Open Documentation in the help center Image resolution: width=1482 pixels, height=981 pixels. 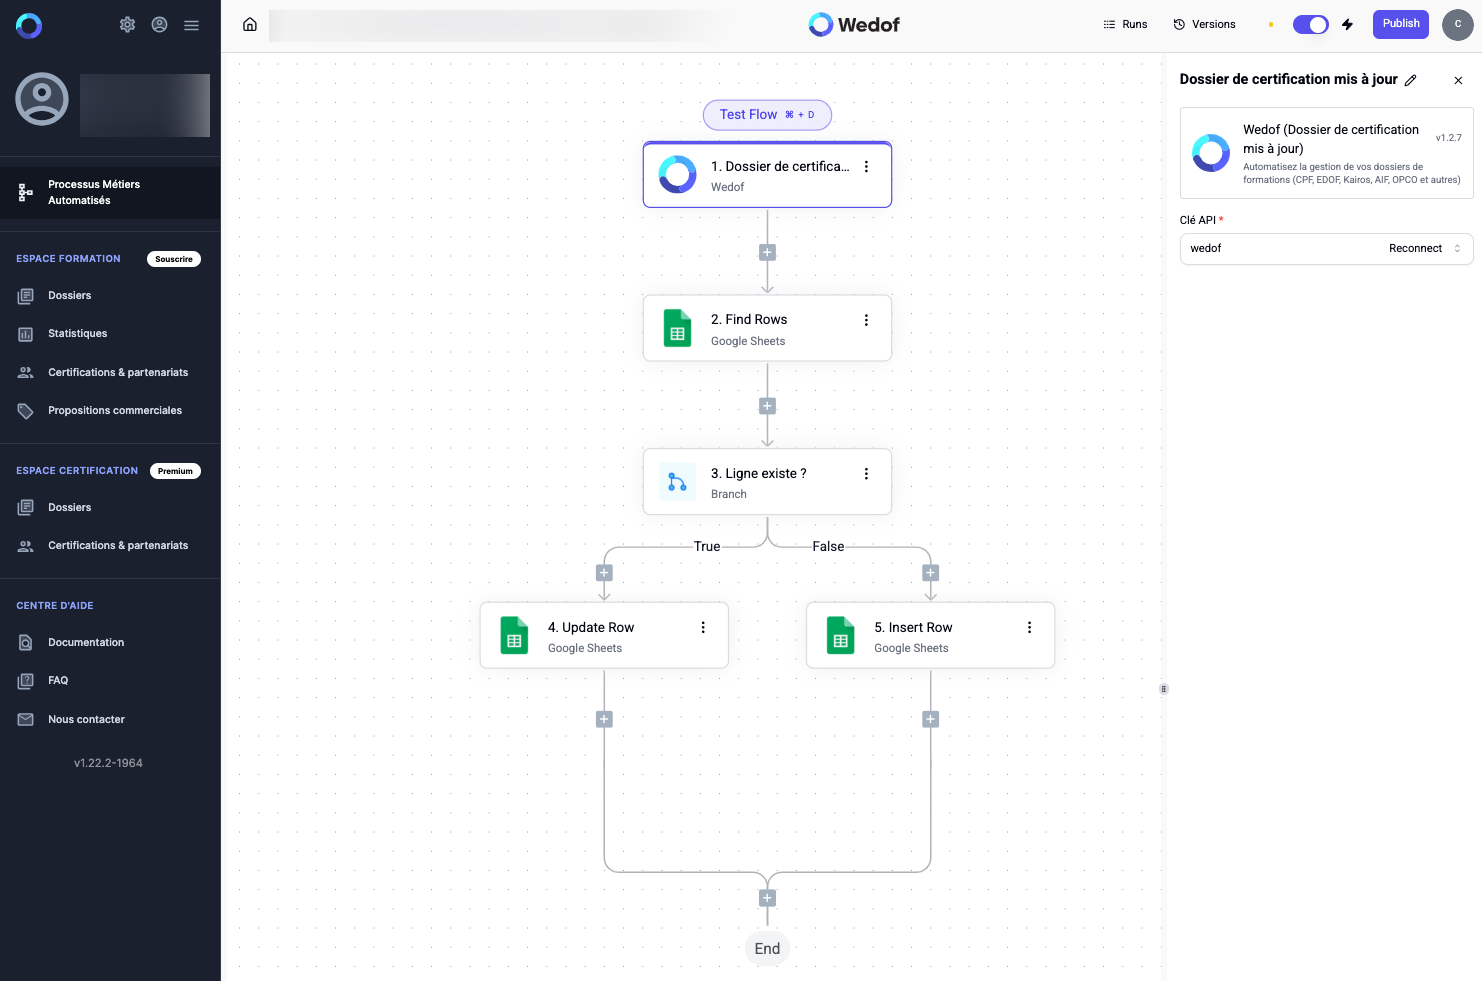pos(86,643)
